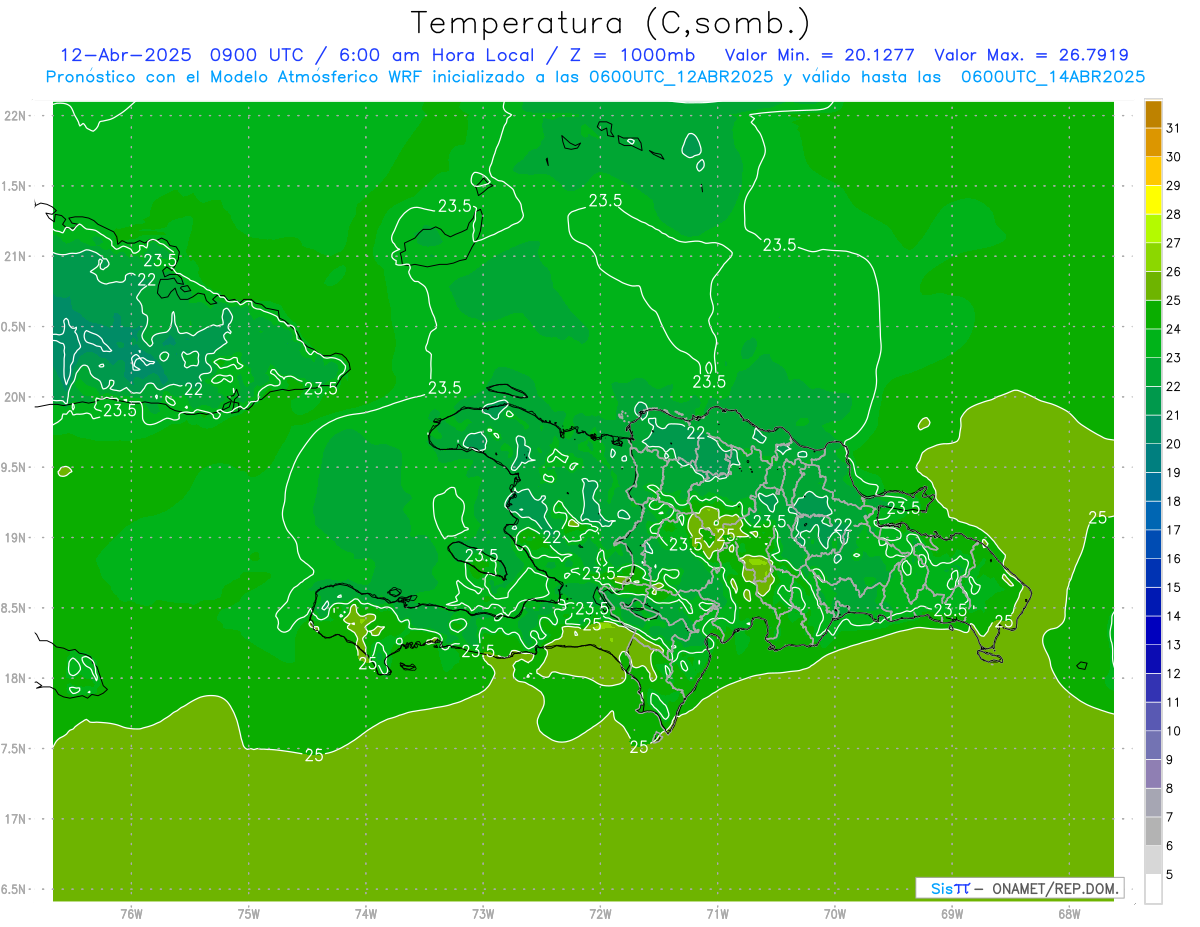
Task: Pick the orange swatch atop the color scale
Action: click(1153, 114)
